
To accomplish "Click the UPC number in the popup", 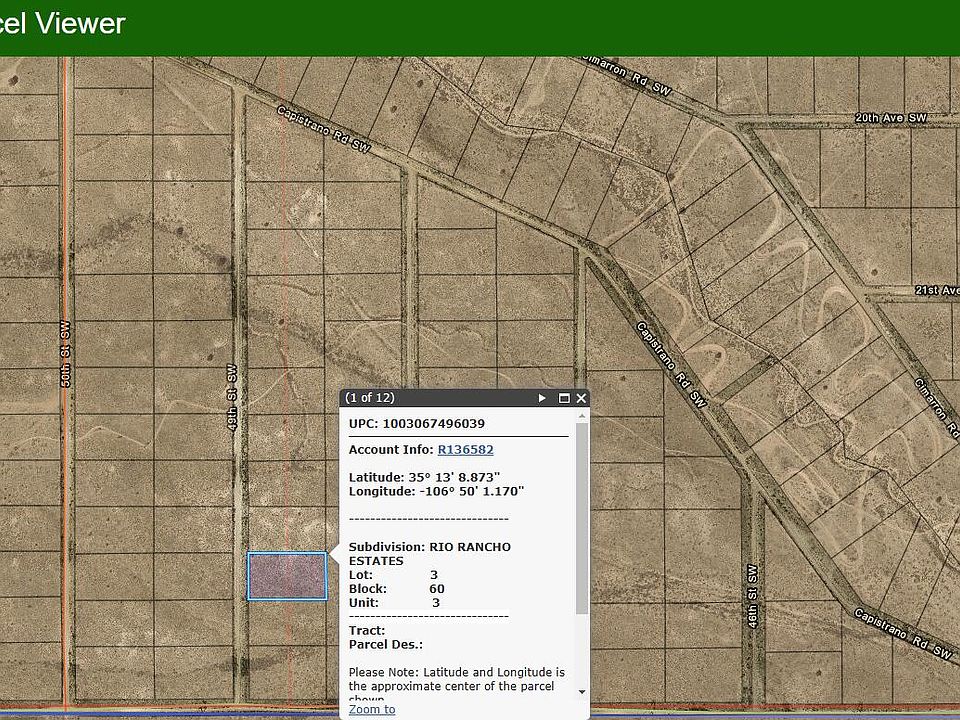I will point(433,424).
